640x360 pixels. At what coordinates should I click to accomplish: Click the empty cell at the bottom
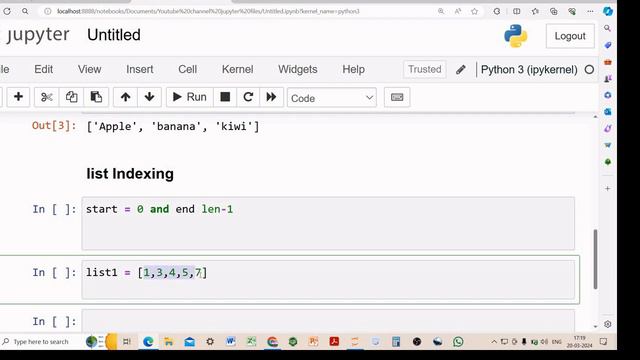[x=328, y=321]
